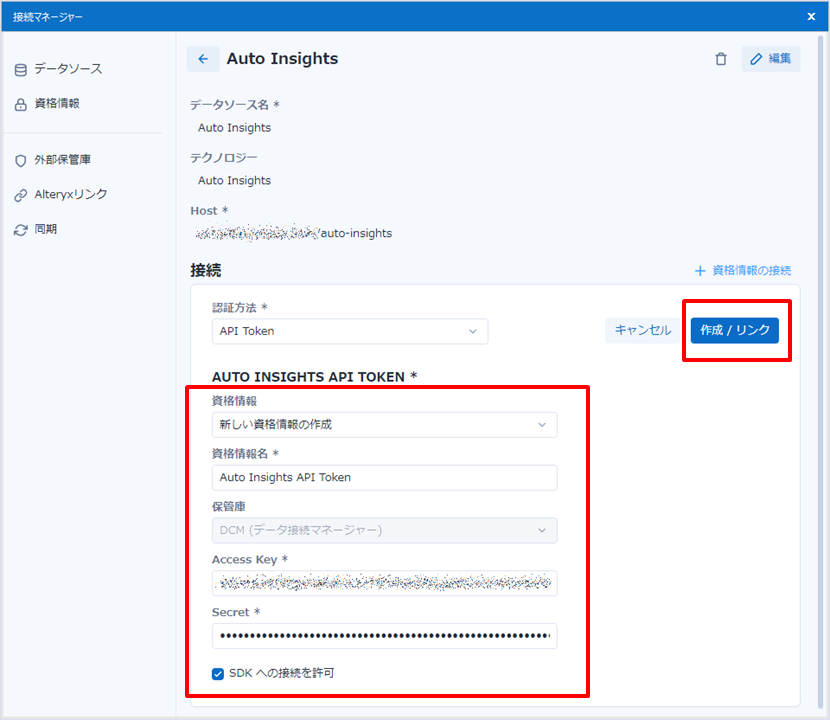The width and height of the screenshot is (830, 720).
Task: Click the back arrow beside Auto Insights
Action: click(203, 59)
